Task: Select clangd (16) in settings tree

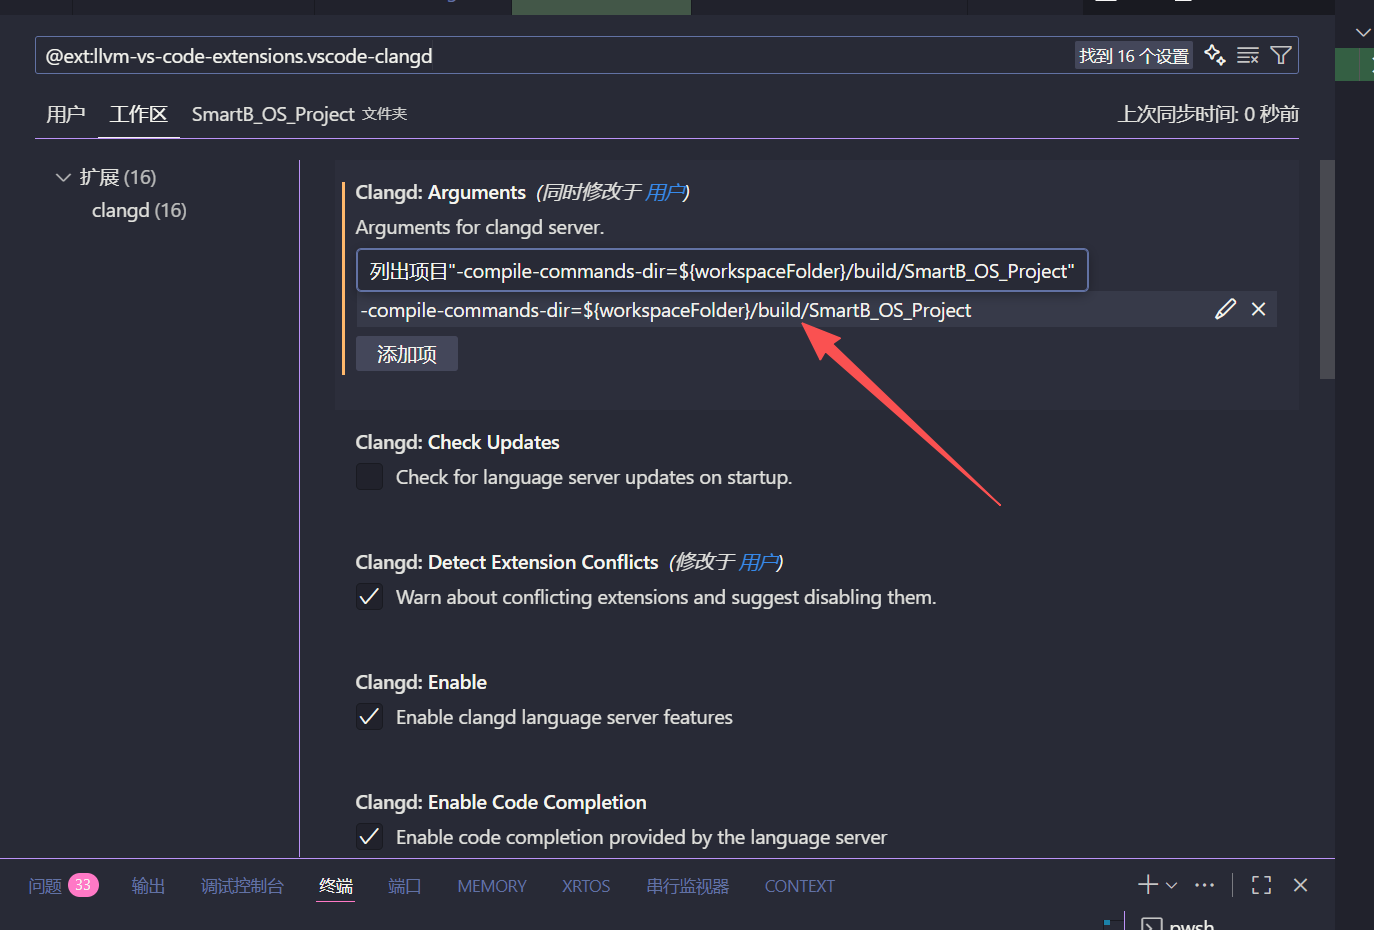Action: (x=139, y=210)
